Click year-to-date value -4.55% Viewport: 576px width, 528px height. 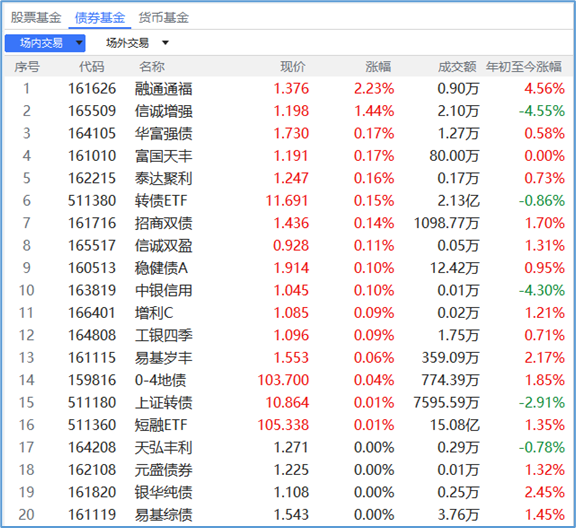pyautogui.click(x=542, y=111)
